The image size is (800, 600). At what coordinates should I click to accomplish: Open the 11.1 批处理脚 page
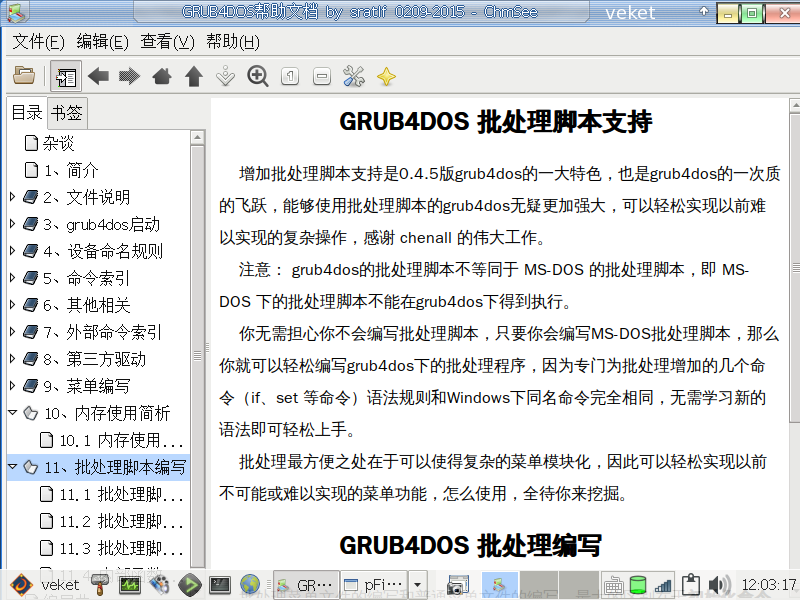(121, 494)
